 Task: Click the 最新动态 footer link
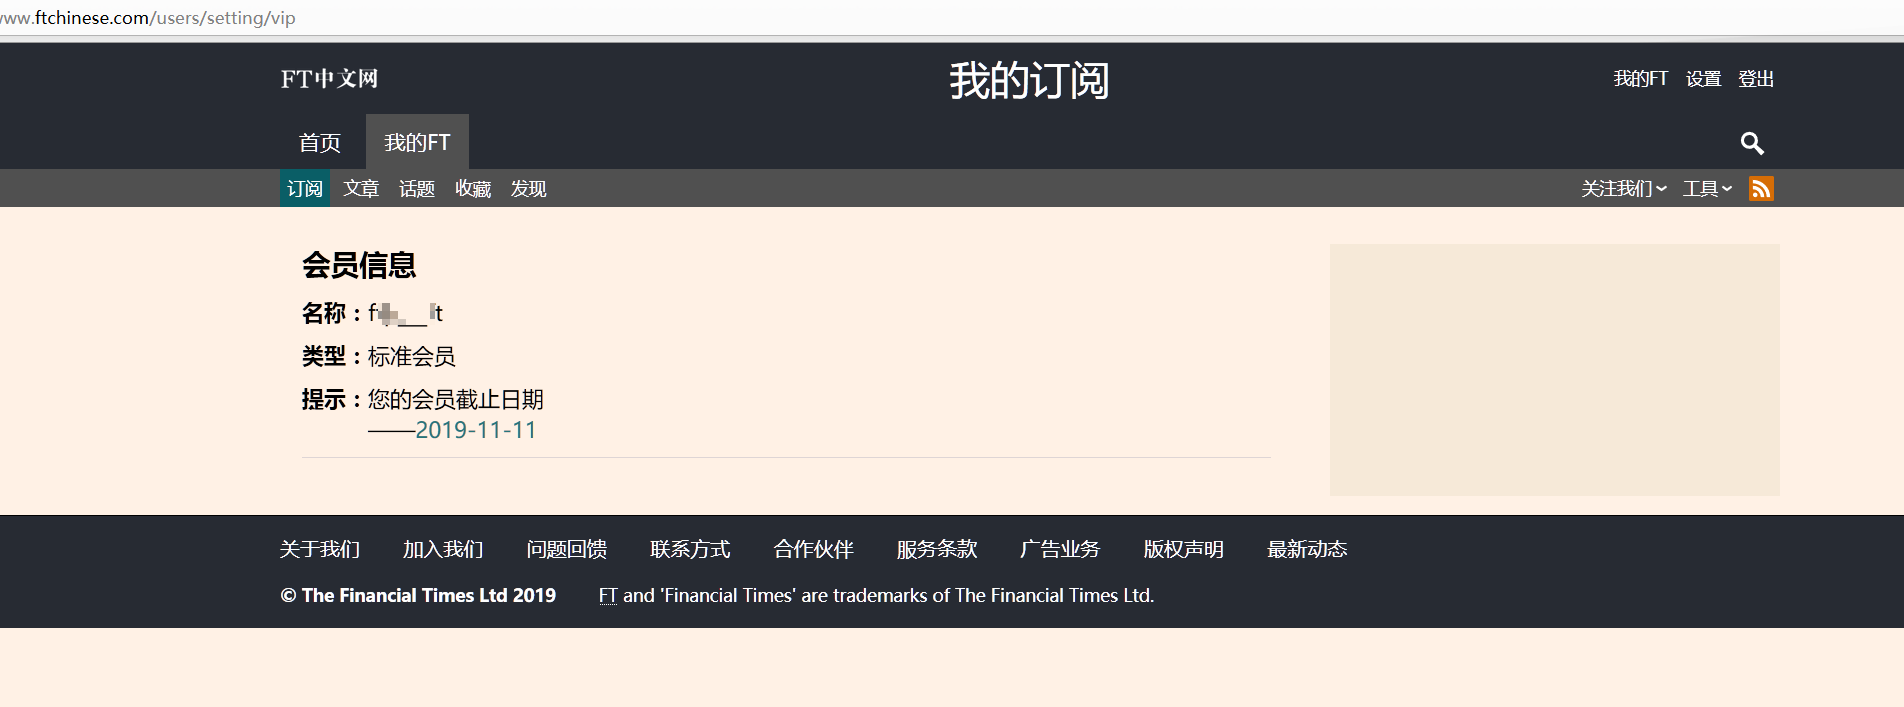(x=1307, y=549)
